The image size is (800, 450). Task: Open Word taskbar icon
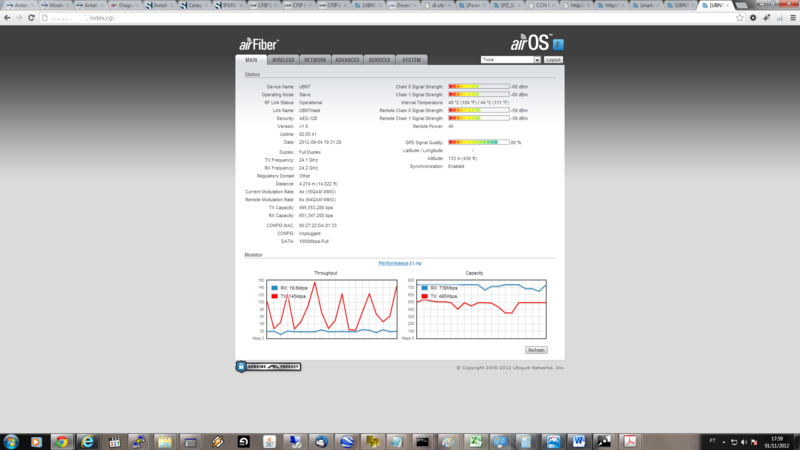pyautogui.click(x=579, y=442)
